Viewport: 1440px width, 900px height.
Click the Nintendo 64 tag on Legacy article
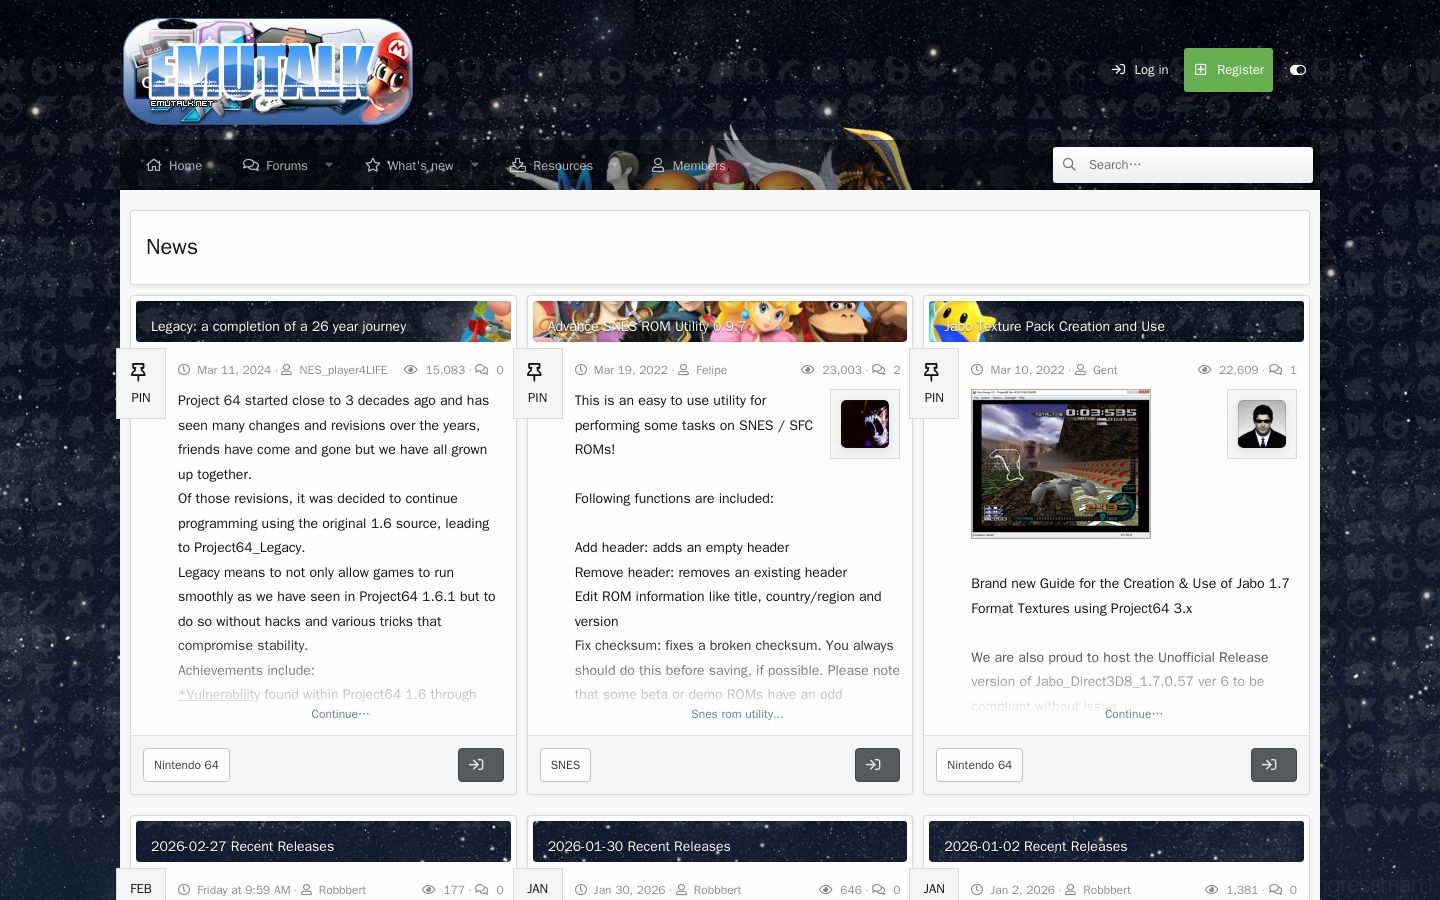tap(186, 765)
